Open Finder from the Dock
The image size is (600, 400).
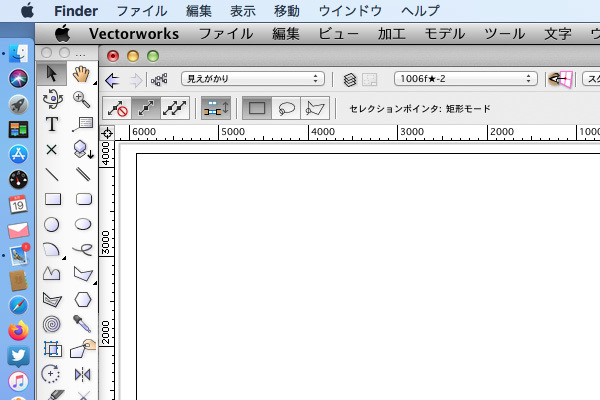click(x=18, y=54)
